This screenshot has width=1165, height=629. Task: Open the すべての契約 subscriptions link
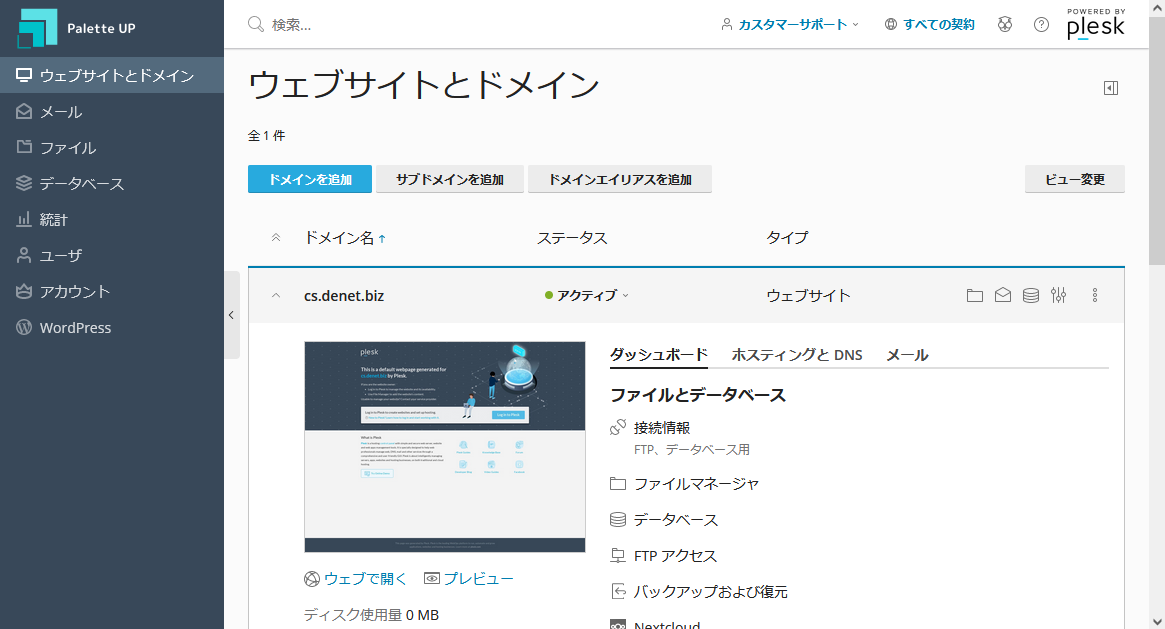click(x=929, y=25)
